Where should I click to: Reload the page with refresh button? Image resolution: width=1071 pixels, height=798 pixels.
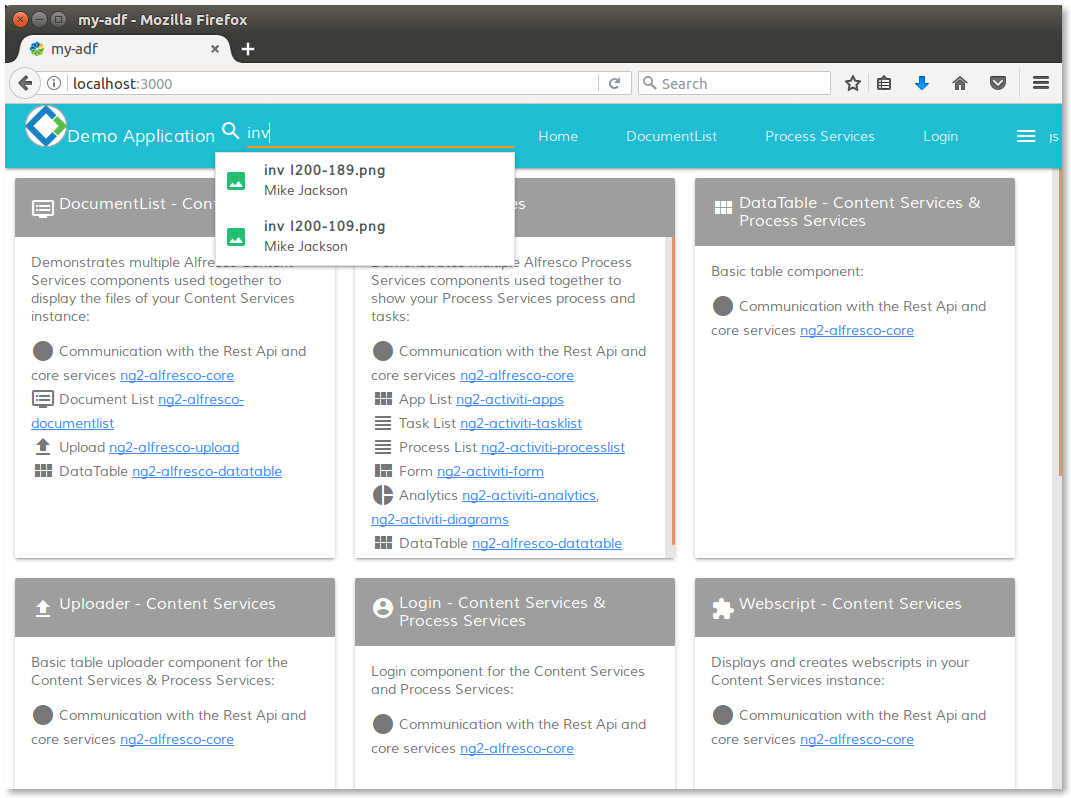615,84
